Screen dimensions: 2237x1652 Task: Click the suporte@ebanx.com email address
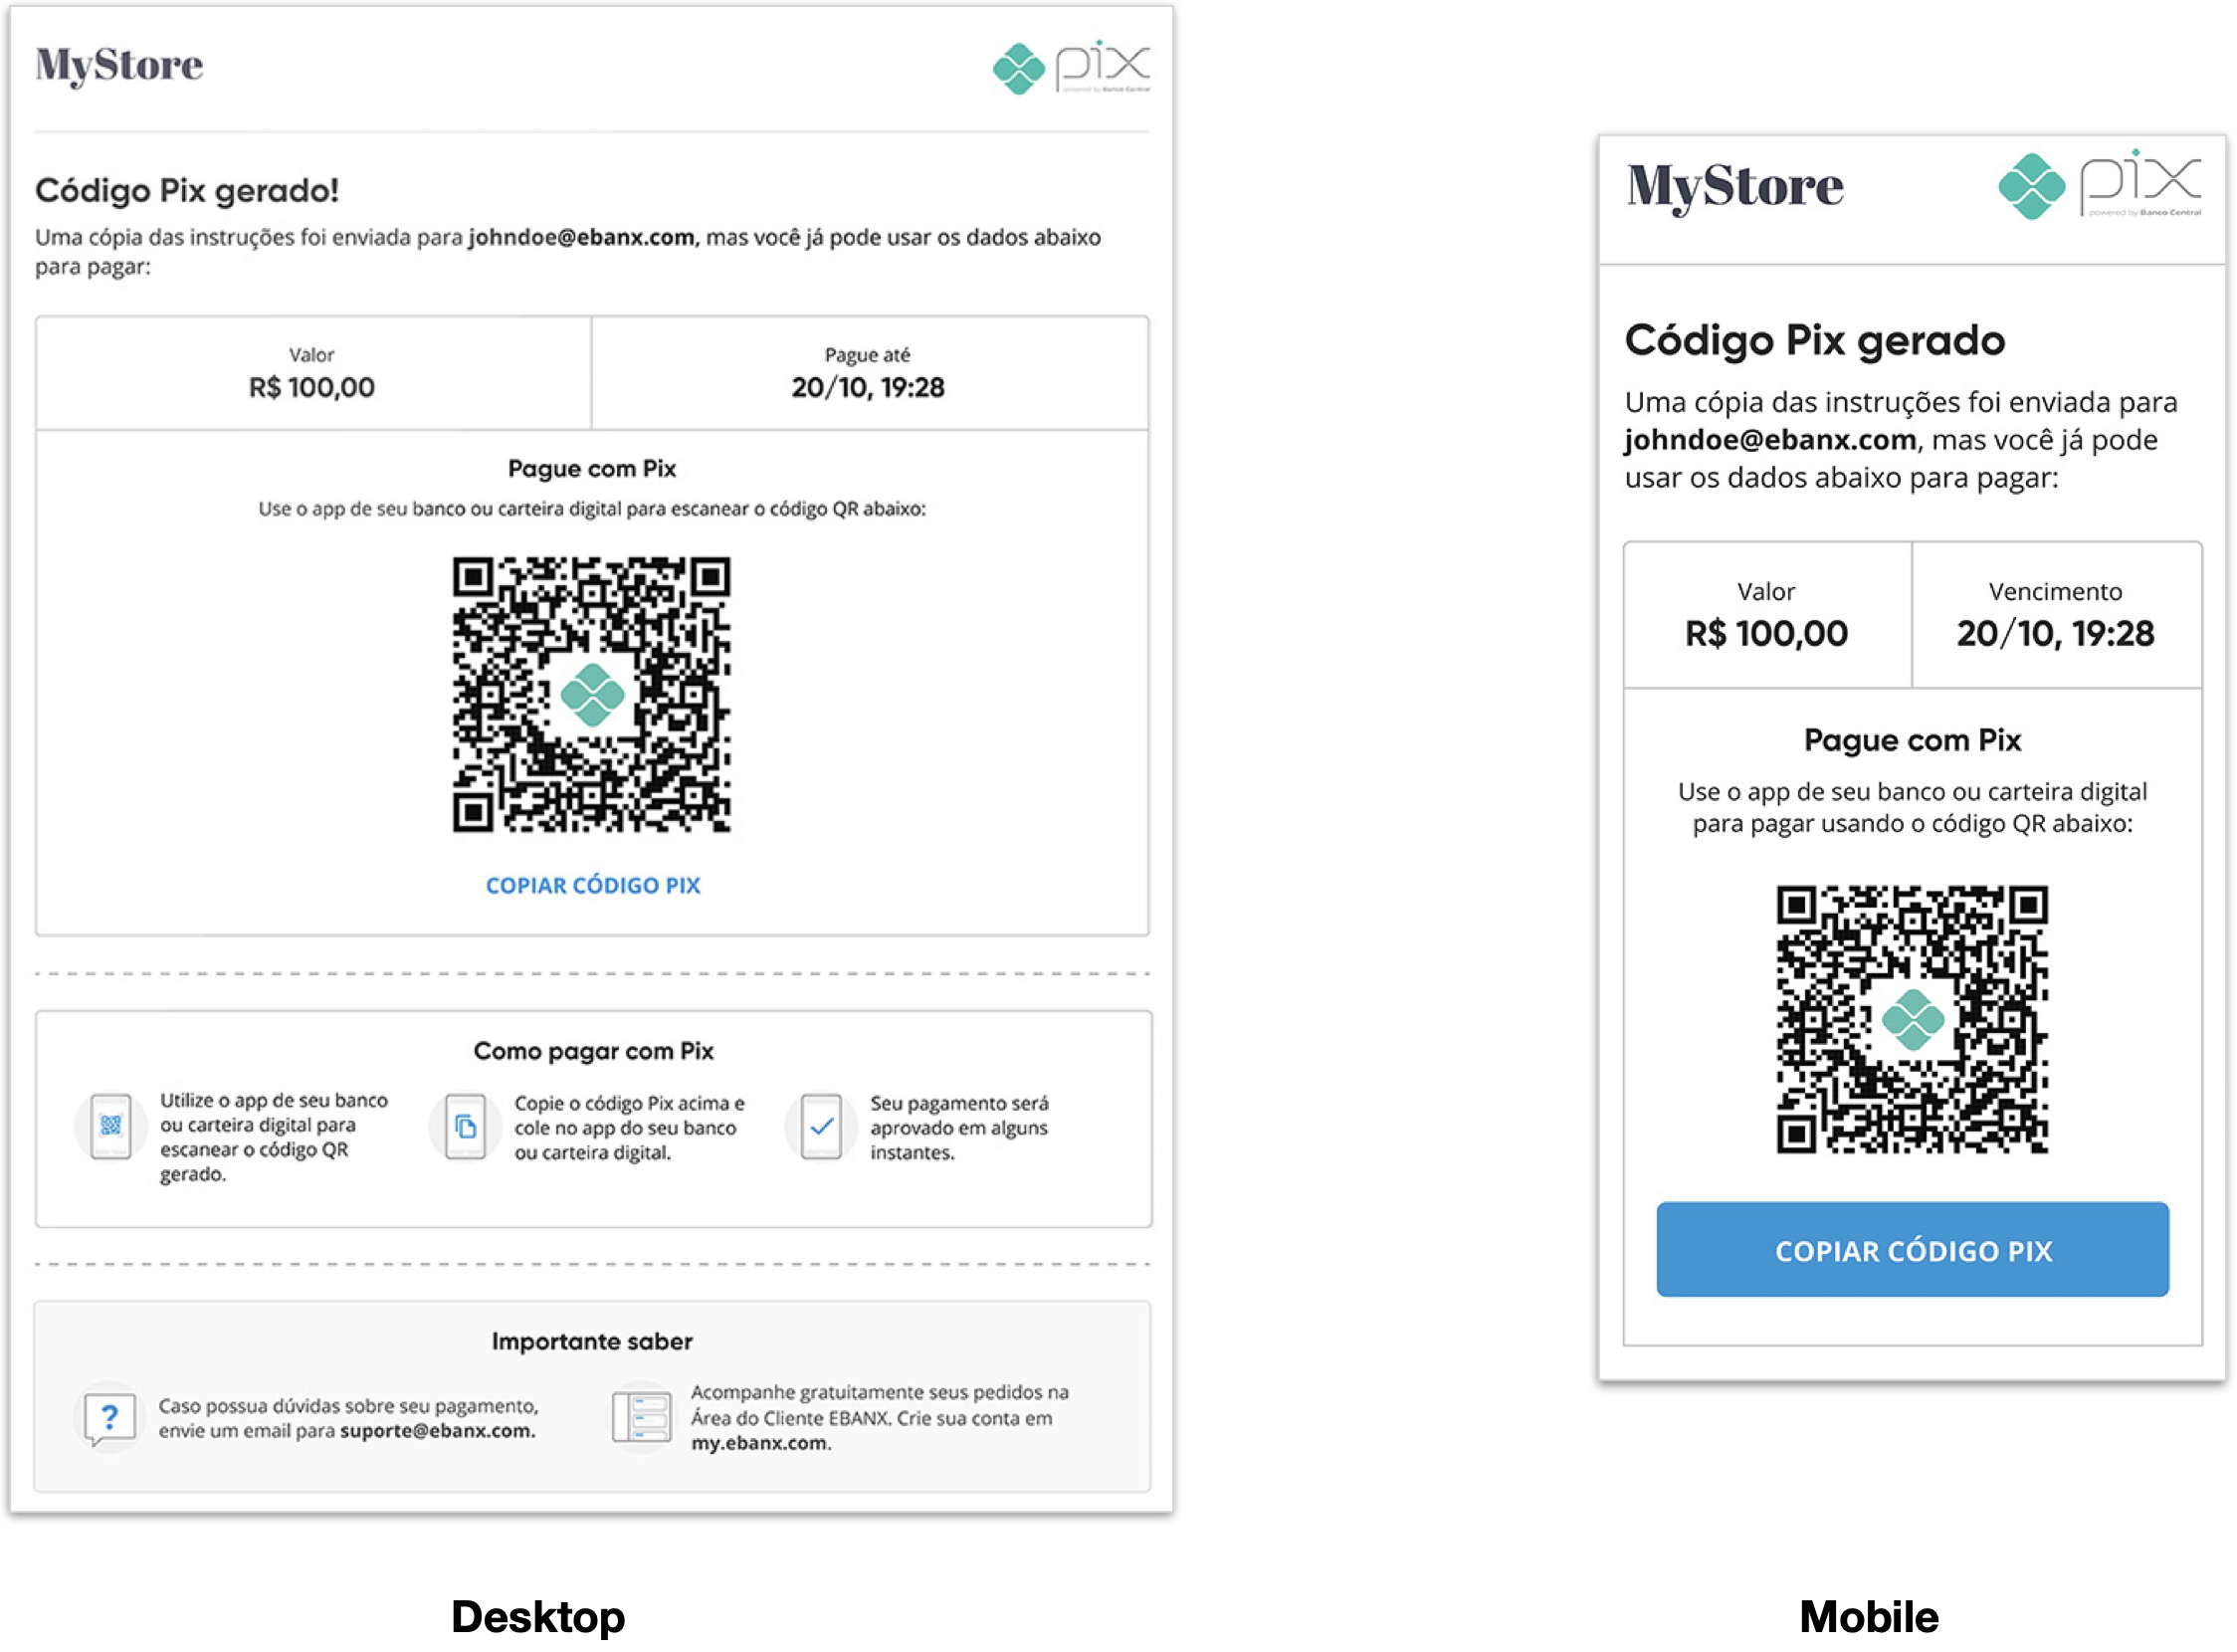pos(437,1431)
